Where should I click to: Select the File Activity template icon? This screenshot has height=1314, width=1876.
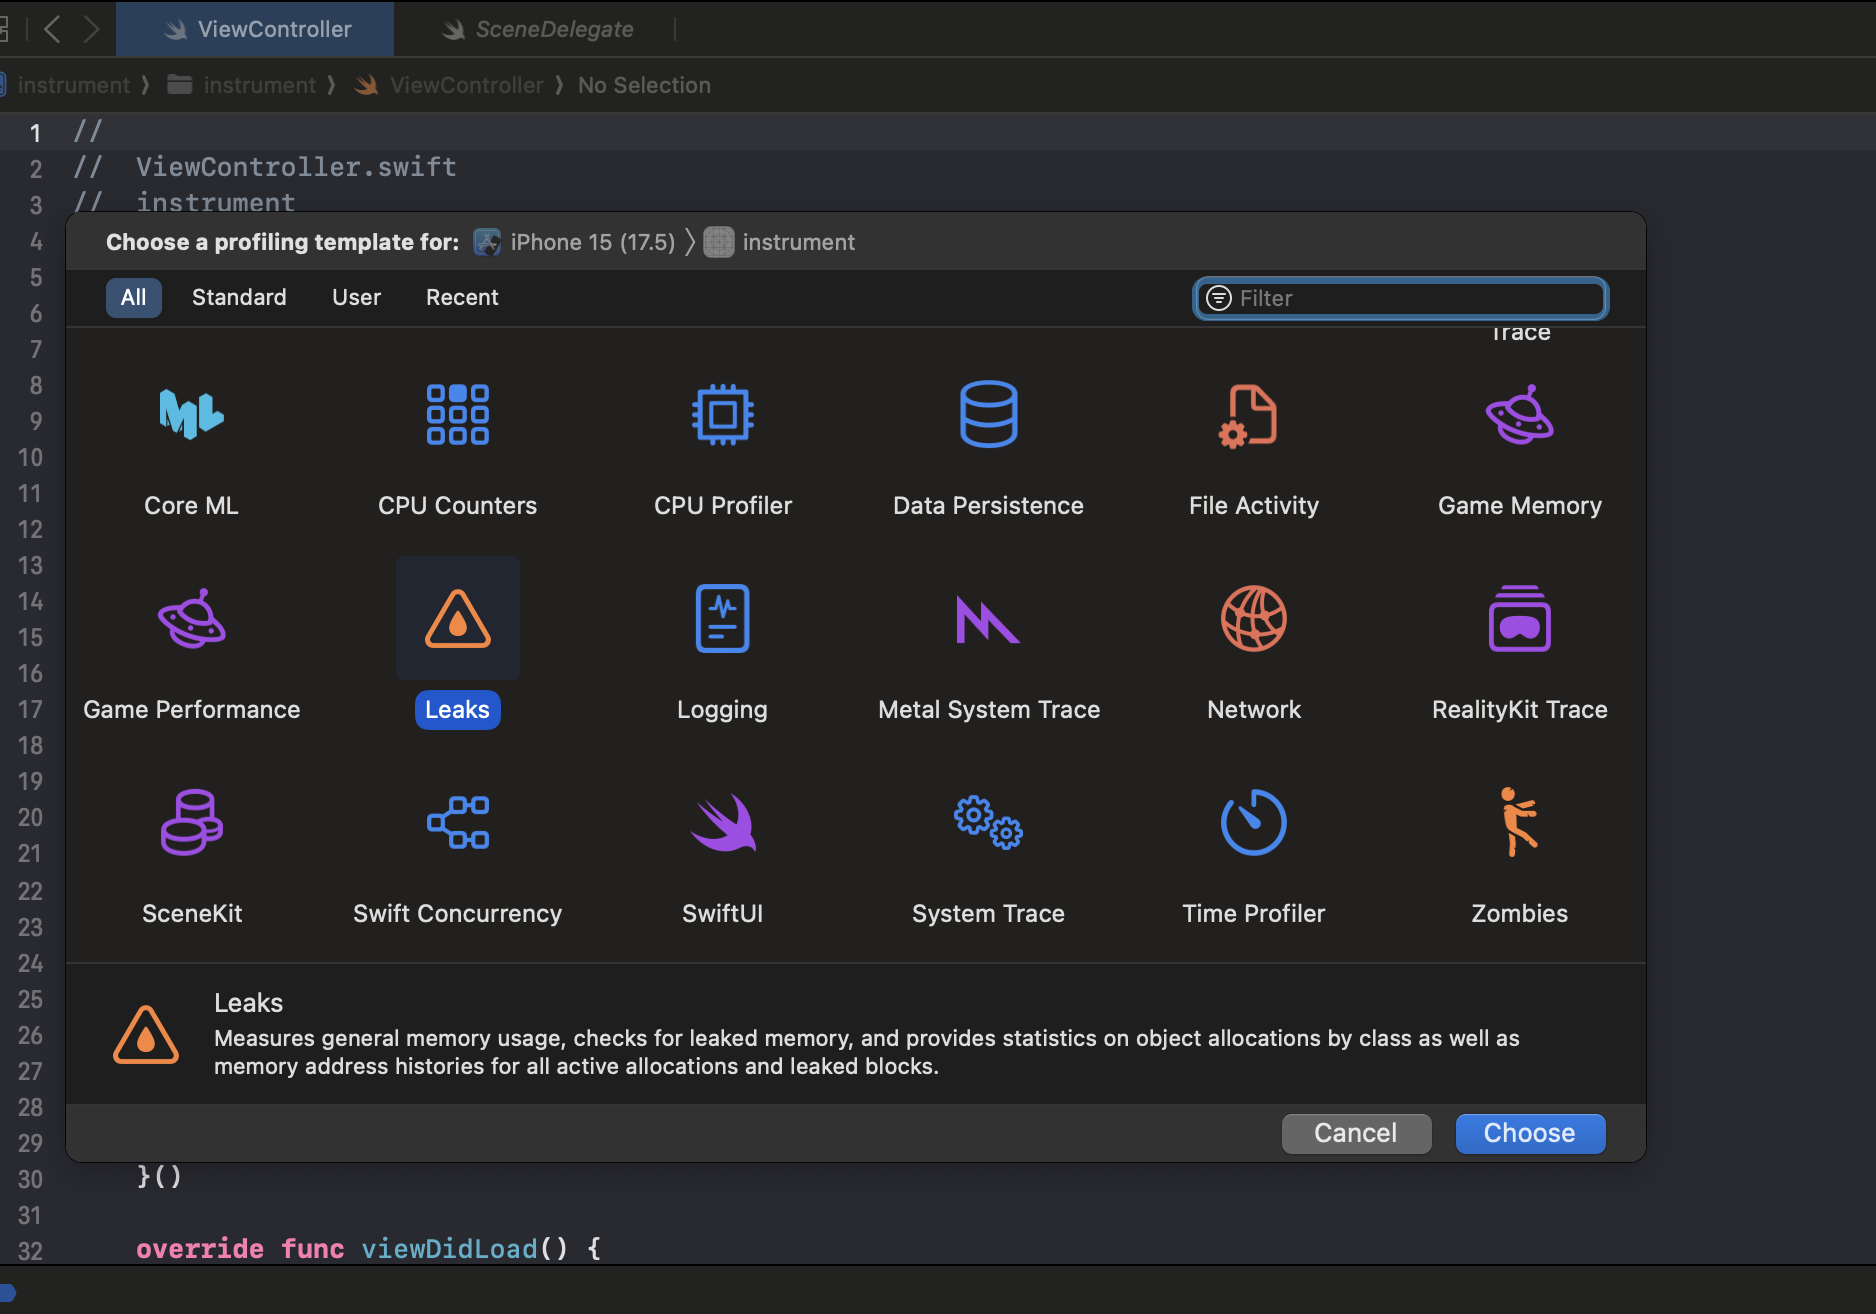[x=1248, y=416]
